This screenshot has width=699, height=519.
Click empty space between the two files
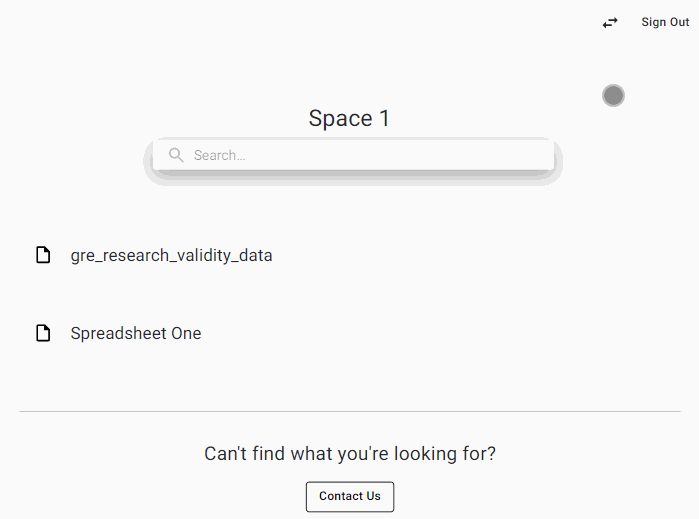tap(349, 294)
